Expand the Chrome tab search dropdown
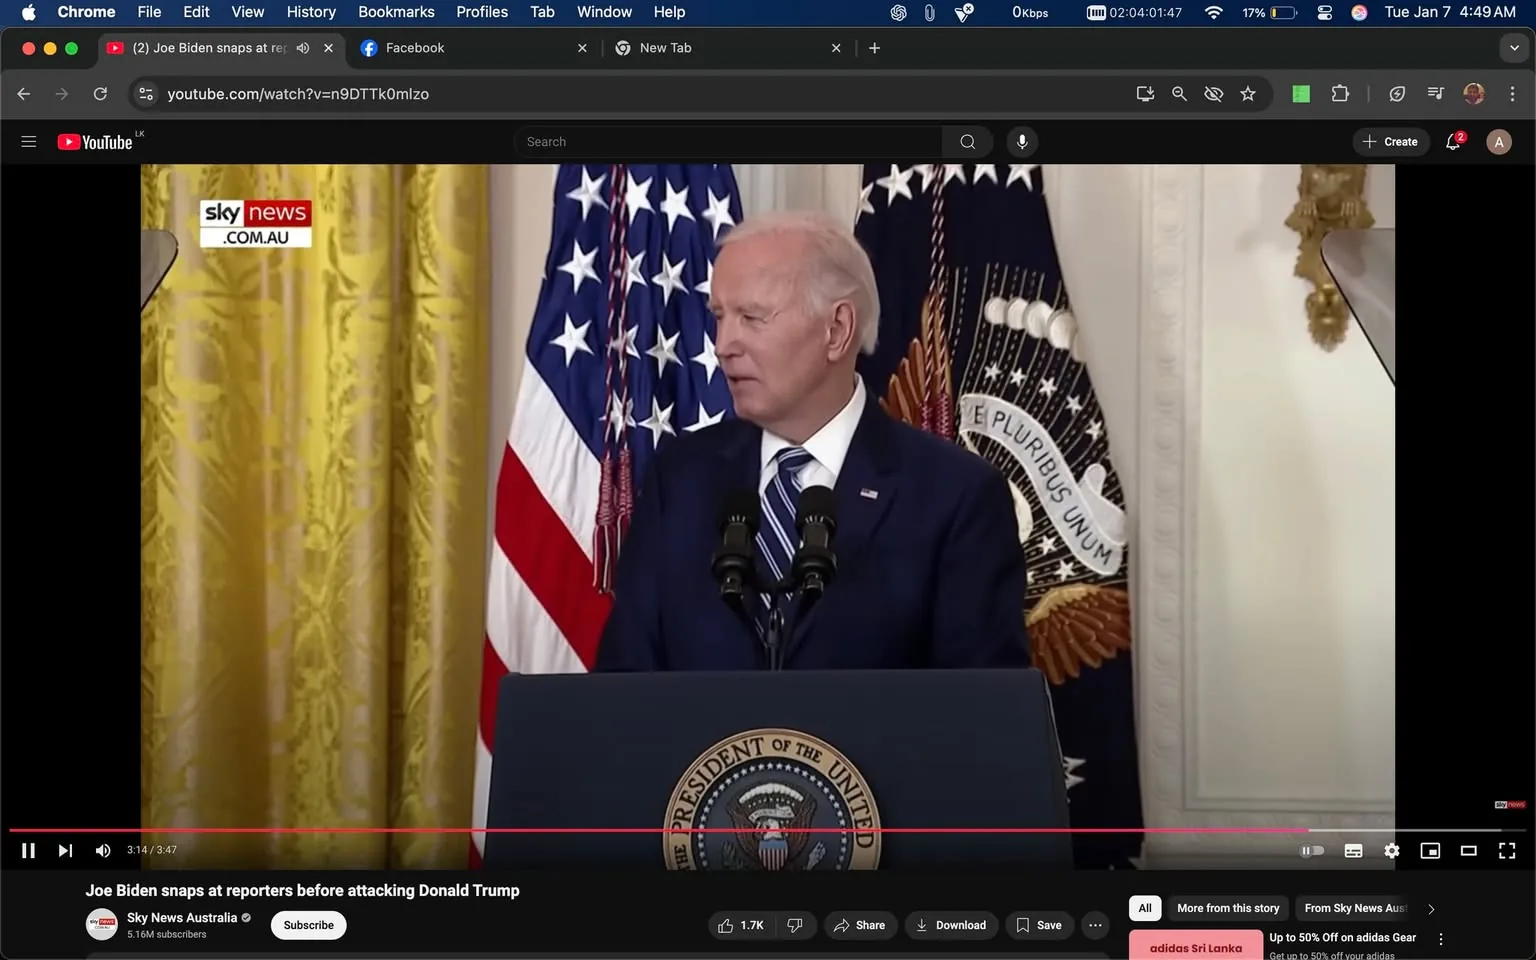 (x=1514, y=48)
